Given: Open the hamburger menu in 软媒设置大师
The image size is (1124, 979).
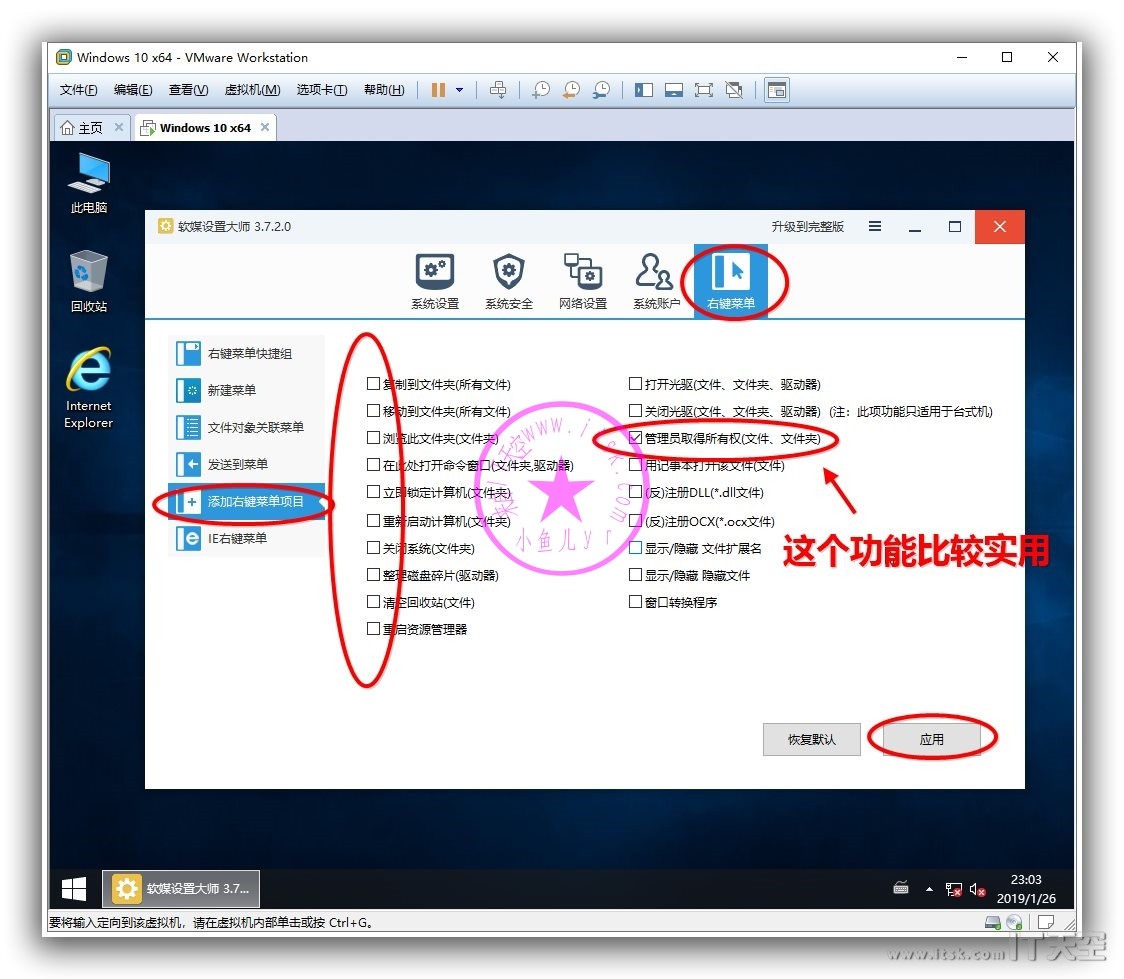Looking at the screenshot, I should 875,226.
